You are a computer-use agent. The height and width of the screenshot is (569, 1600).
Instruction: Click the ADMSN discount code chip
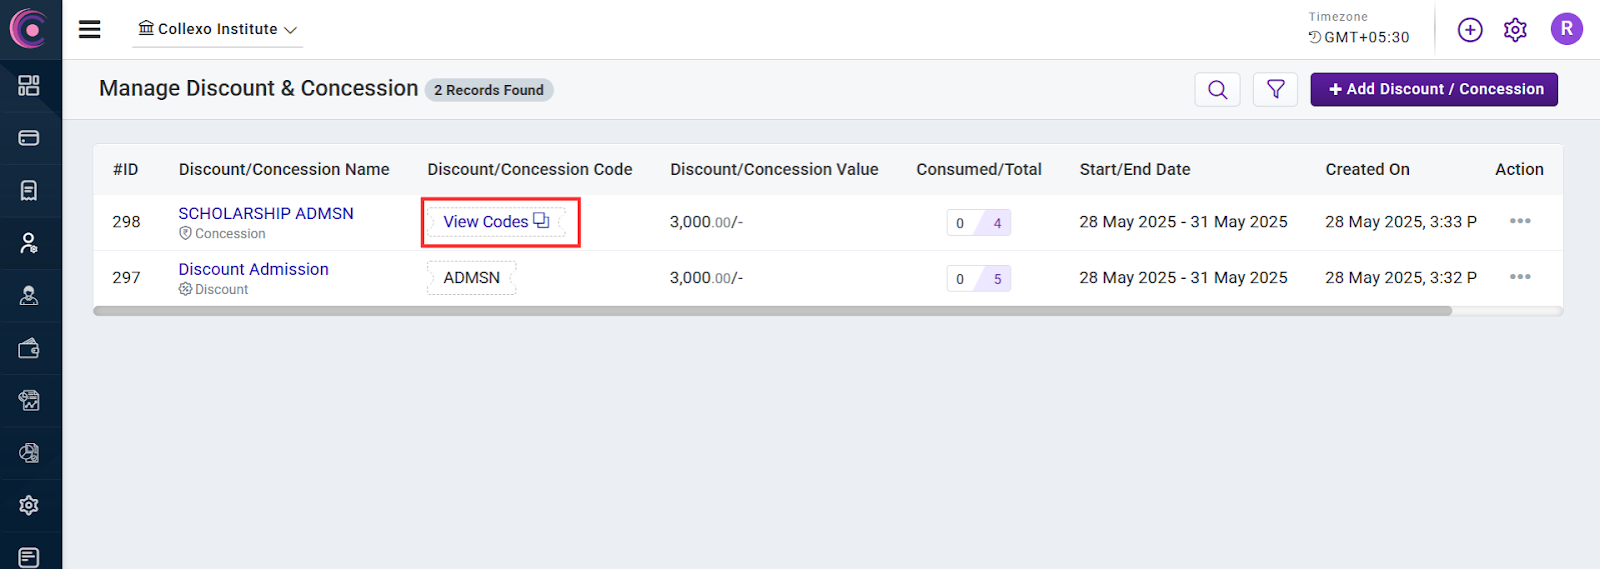point(471,278)
